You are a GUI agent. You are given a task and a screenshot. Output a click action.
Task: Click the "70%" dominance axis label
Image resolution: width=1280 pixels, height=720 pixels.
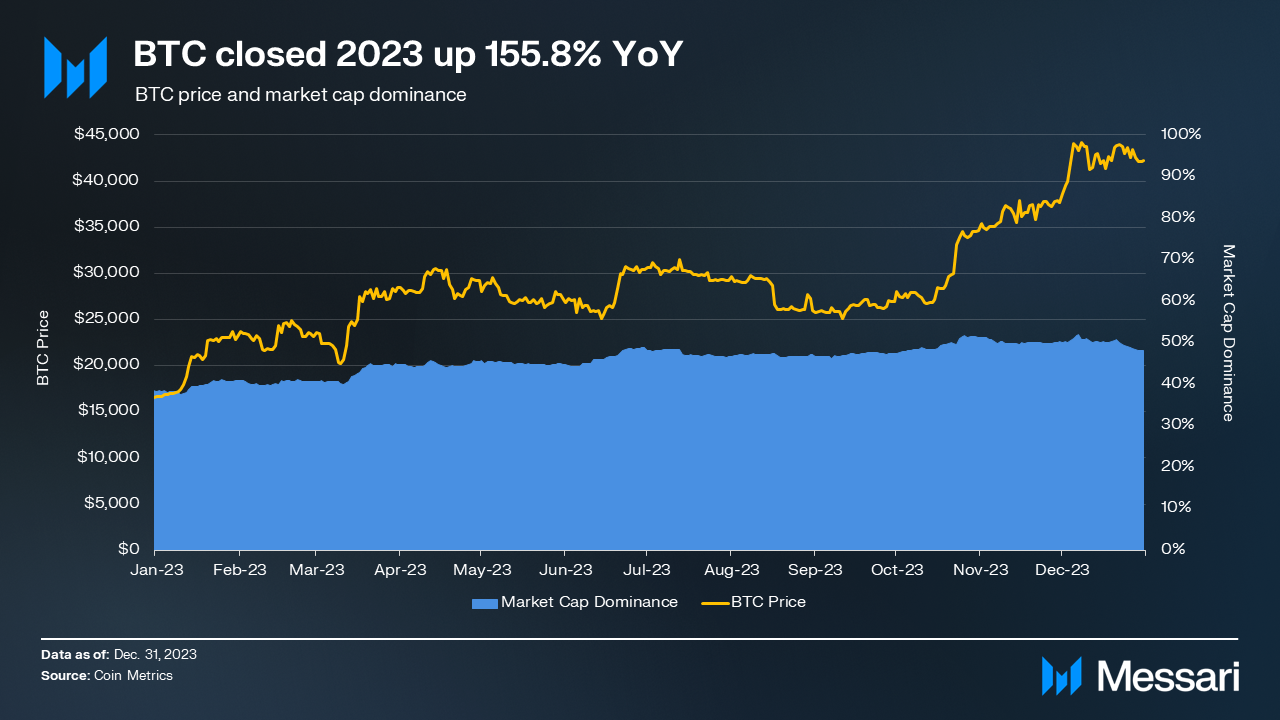pyautogui.click(x=1177, y=258)
